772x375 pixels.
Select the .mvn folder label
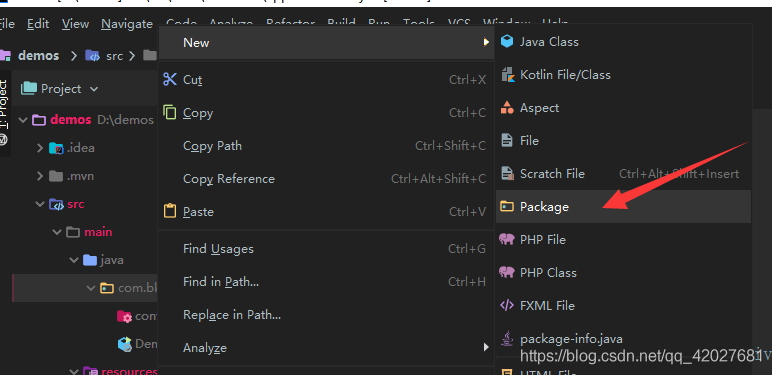(x=80, y=176)
